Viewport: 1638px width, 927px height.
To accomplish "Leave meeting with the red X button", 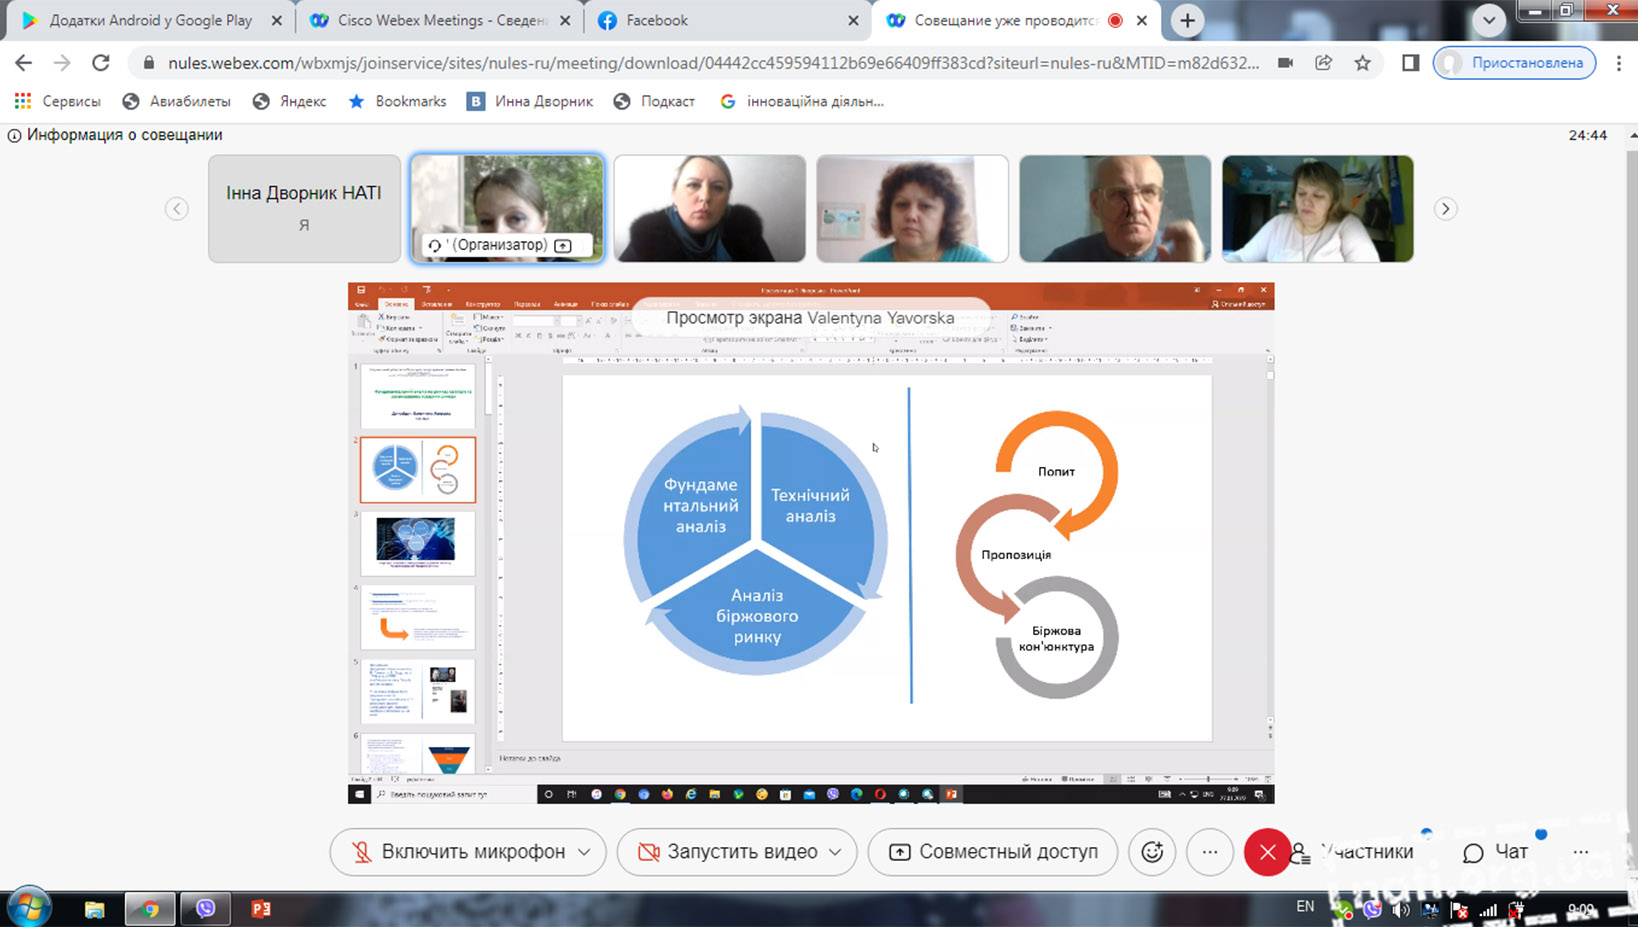I will pos(1267,852).
